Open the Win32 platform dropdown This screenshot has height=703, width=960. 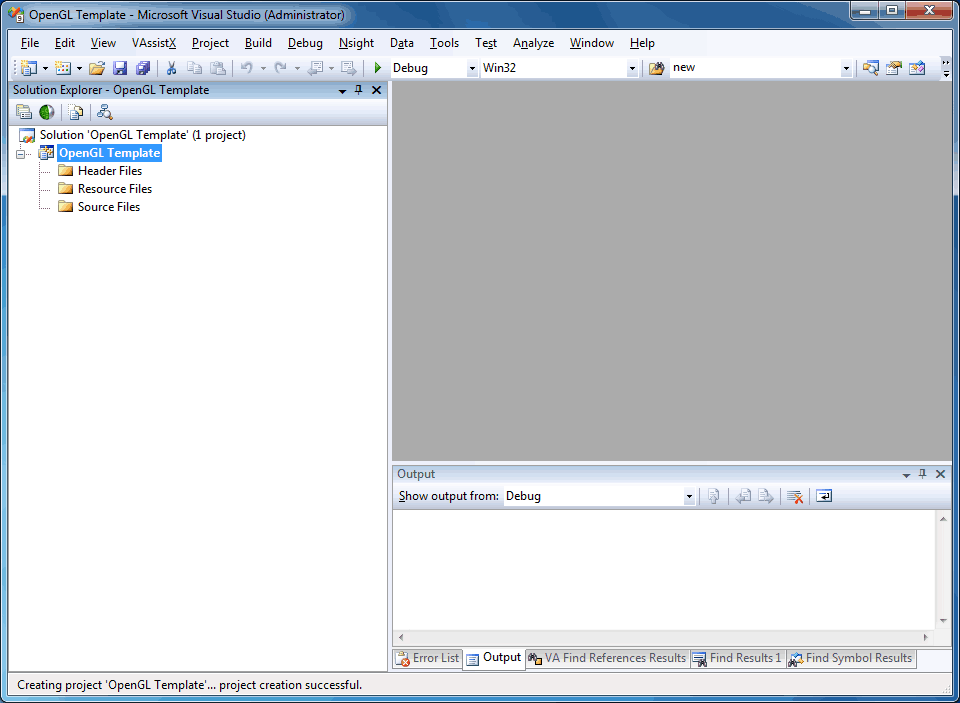[x=632, y=69]
